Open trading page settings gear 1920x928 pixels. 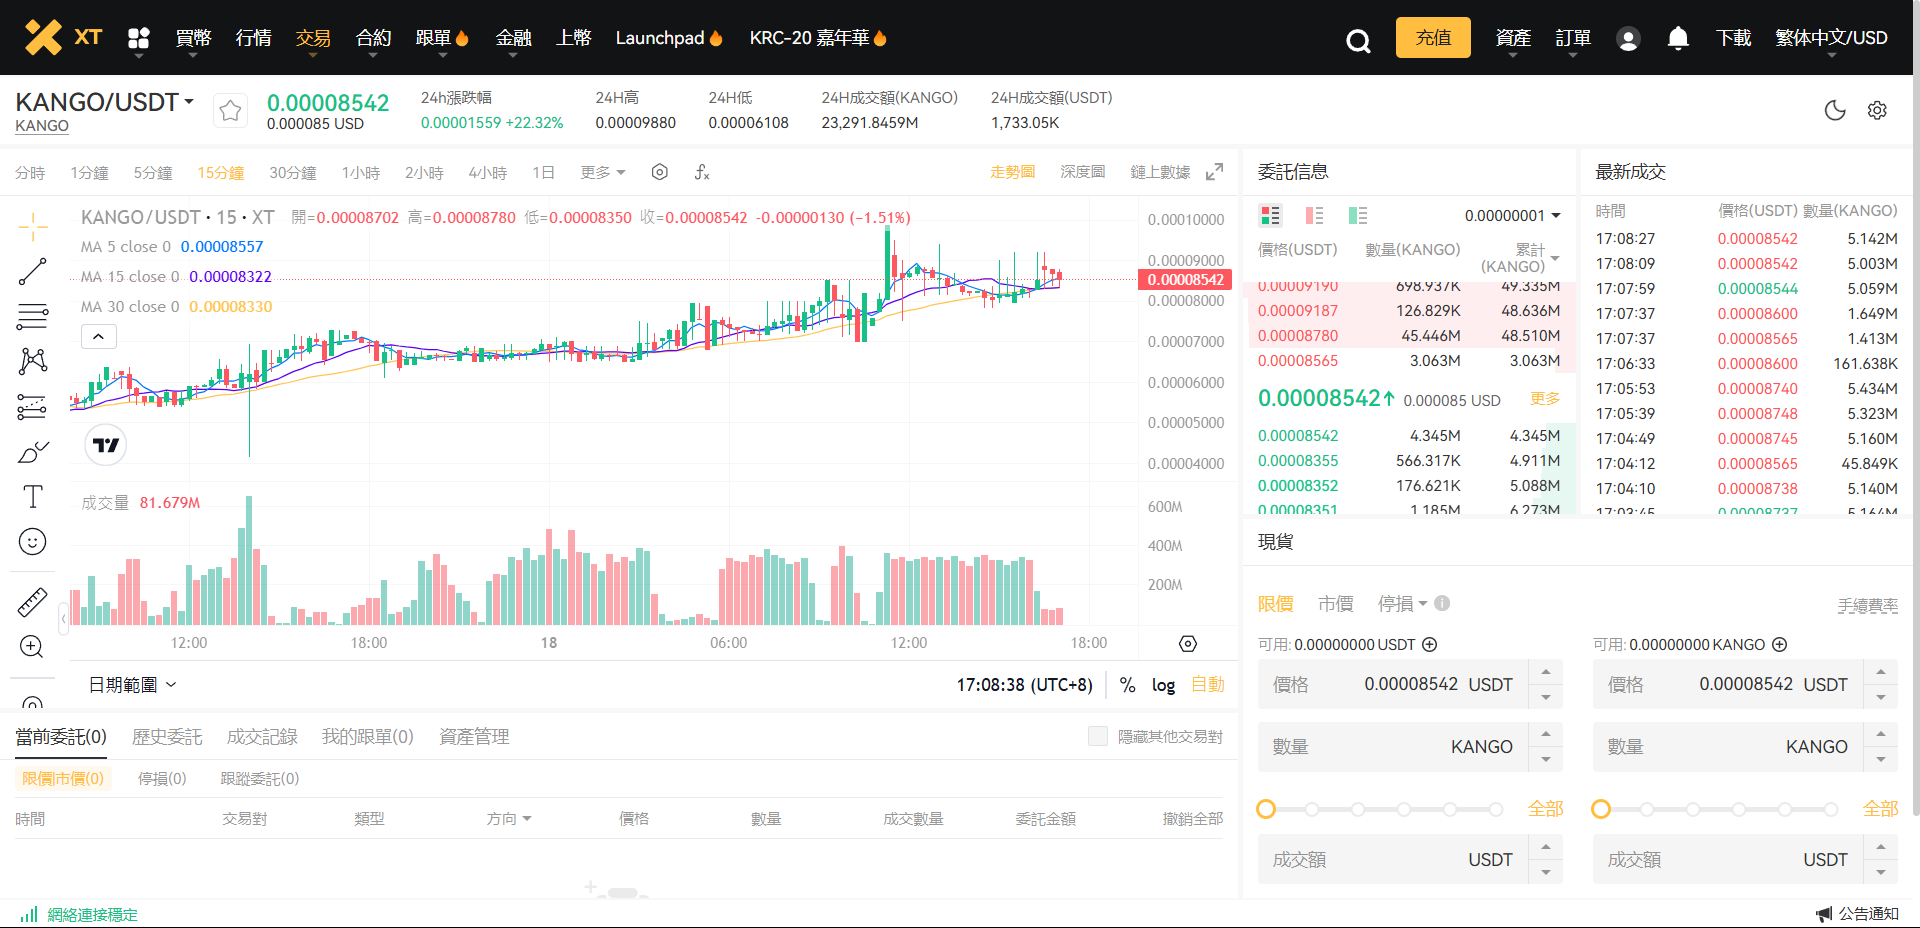tap(1877, 110)
